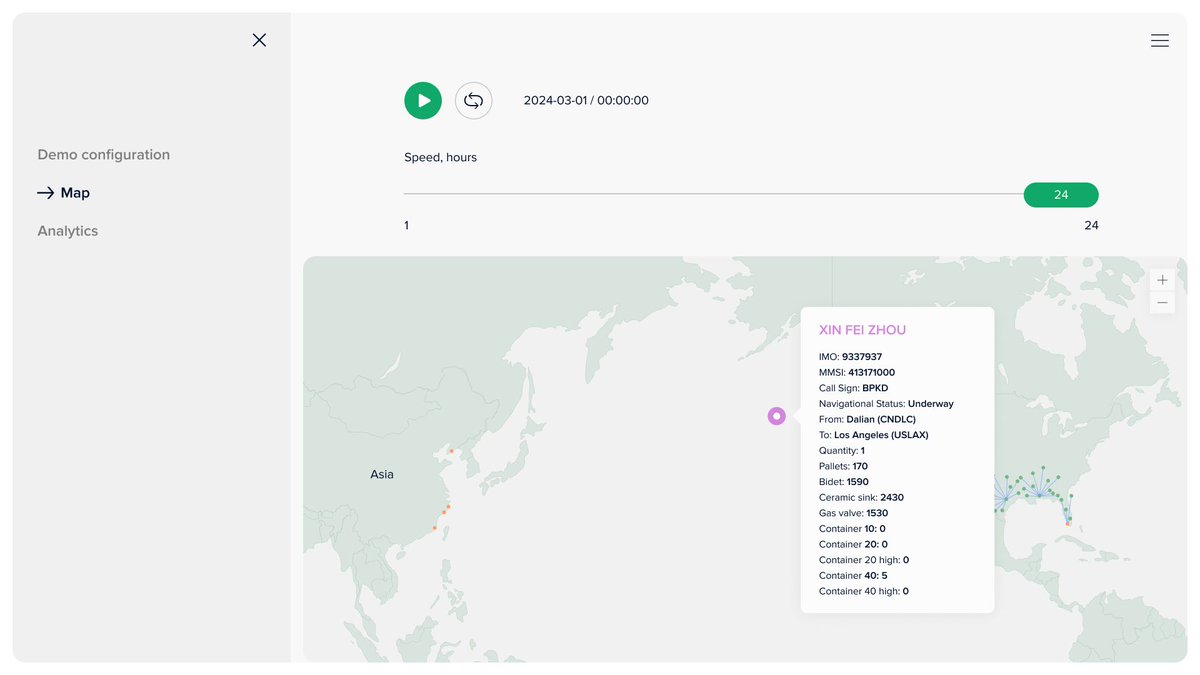Click the MMSI: 413171000 line
This screenshot has height=675, width=1200.
coord(857,372)
